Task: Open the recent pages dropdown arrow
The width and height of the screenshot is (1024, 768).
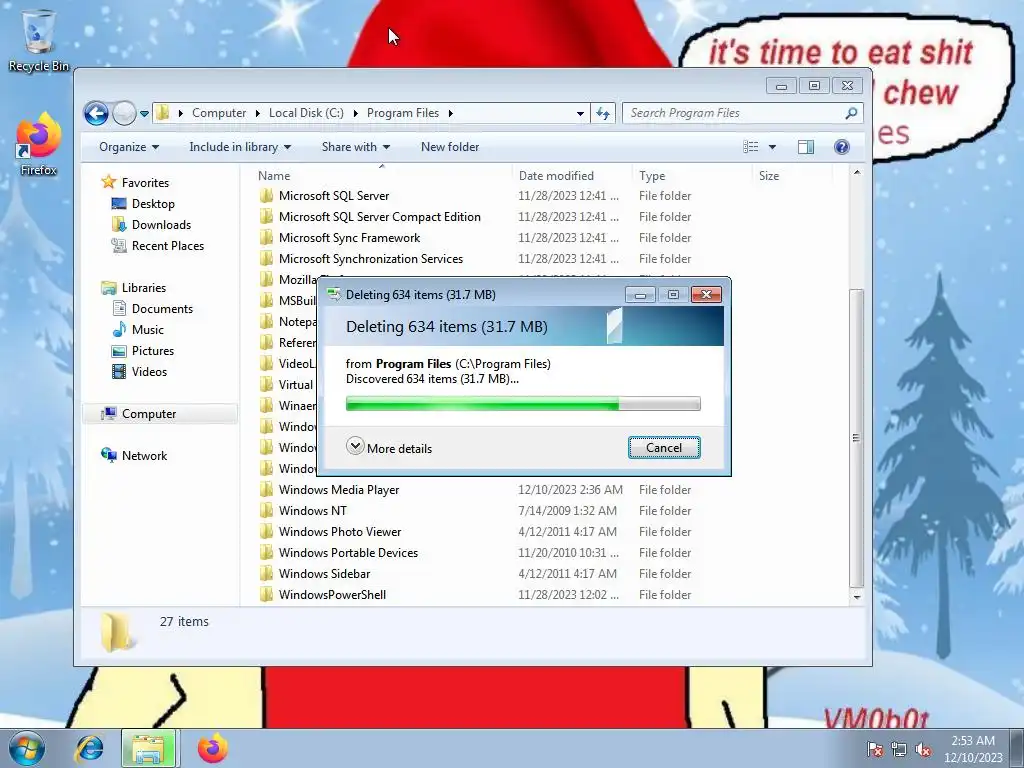Action: tap(144, 114)
